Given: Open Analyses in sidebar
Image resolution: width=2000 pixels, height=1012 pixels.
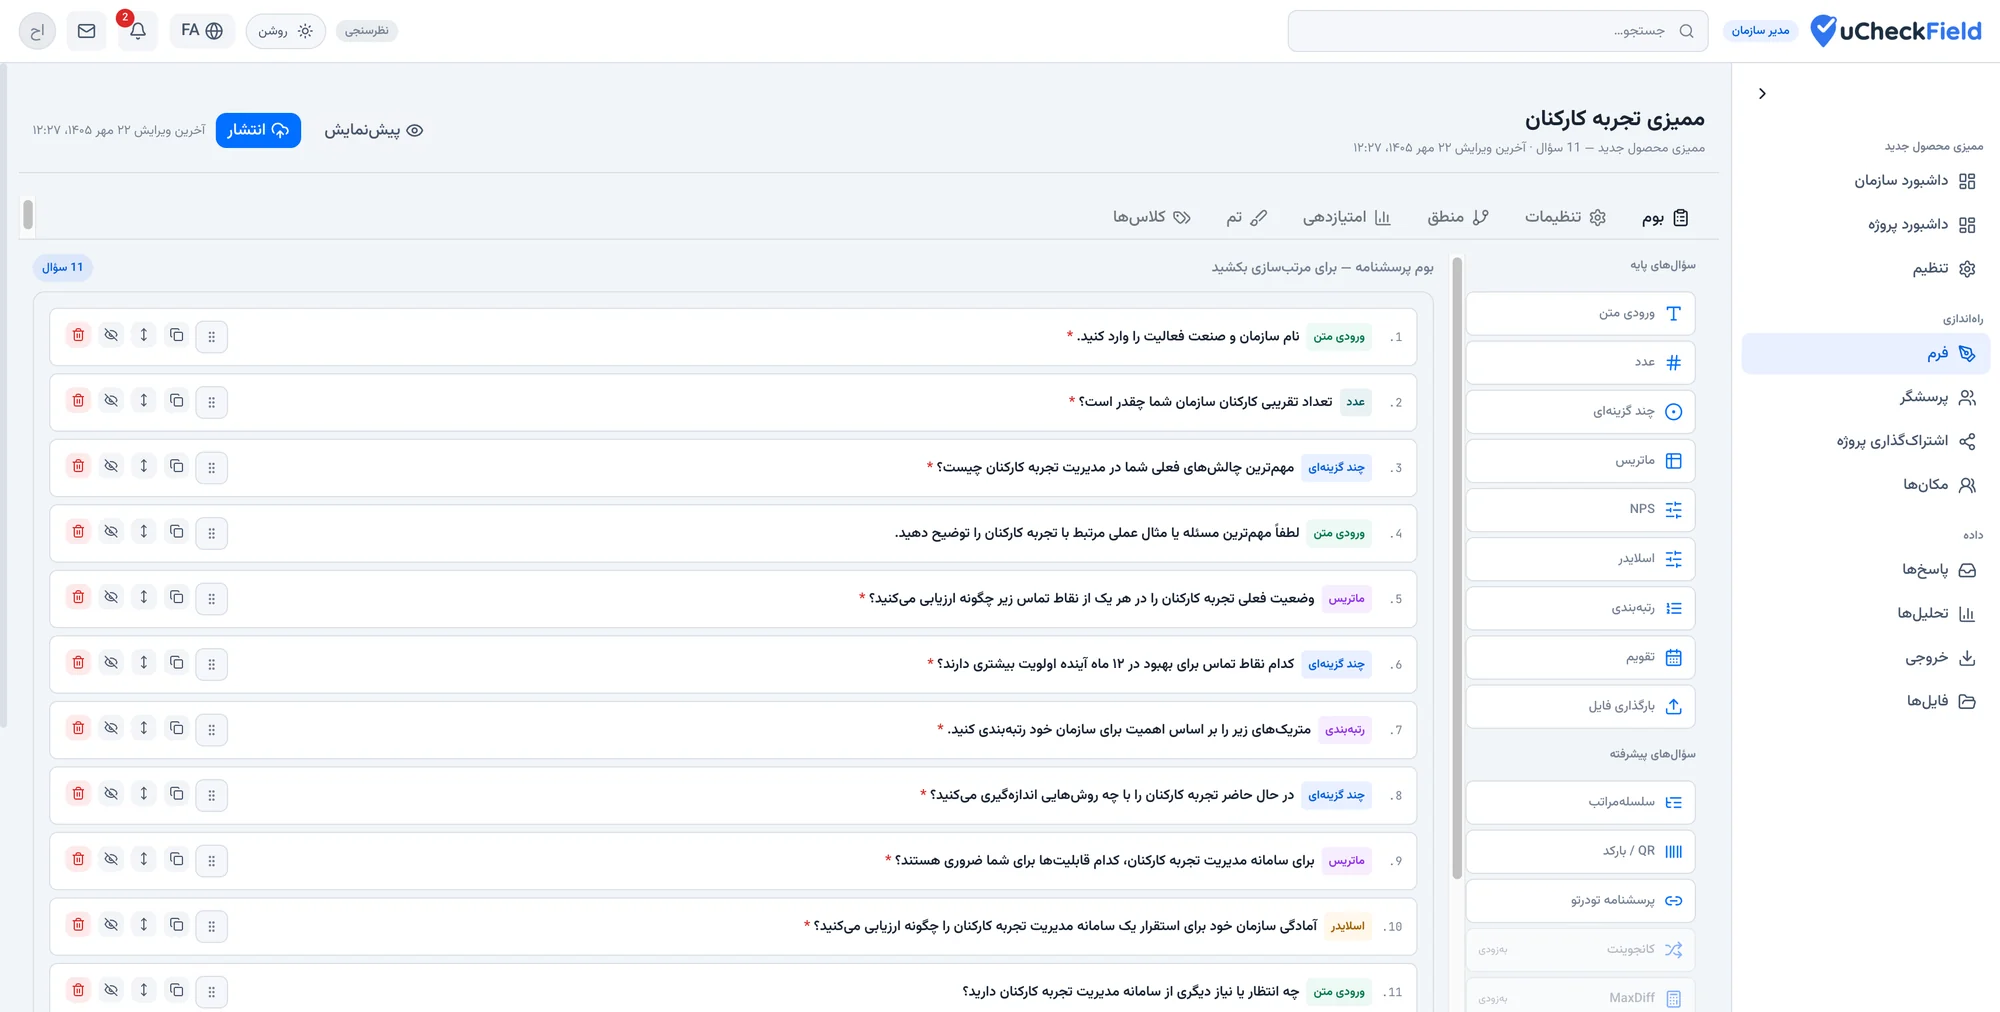Looking at the screenshot, I should 1866,614.
